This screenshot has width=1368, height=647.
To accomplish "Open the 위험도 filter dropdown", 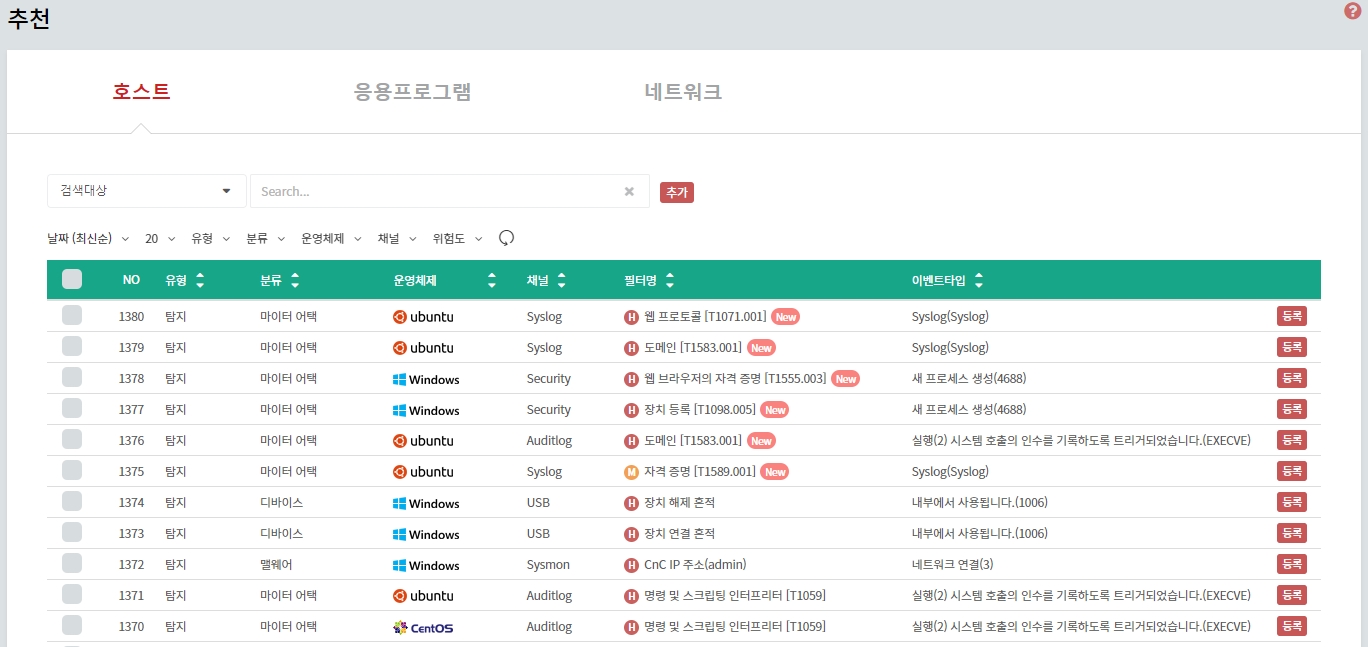I will pyautogui.click(x=457, y=239).
